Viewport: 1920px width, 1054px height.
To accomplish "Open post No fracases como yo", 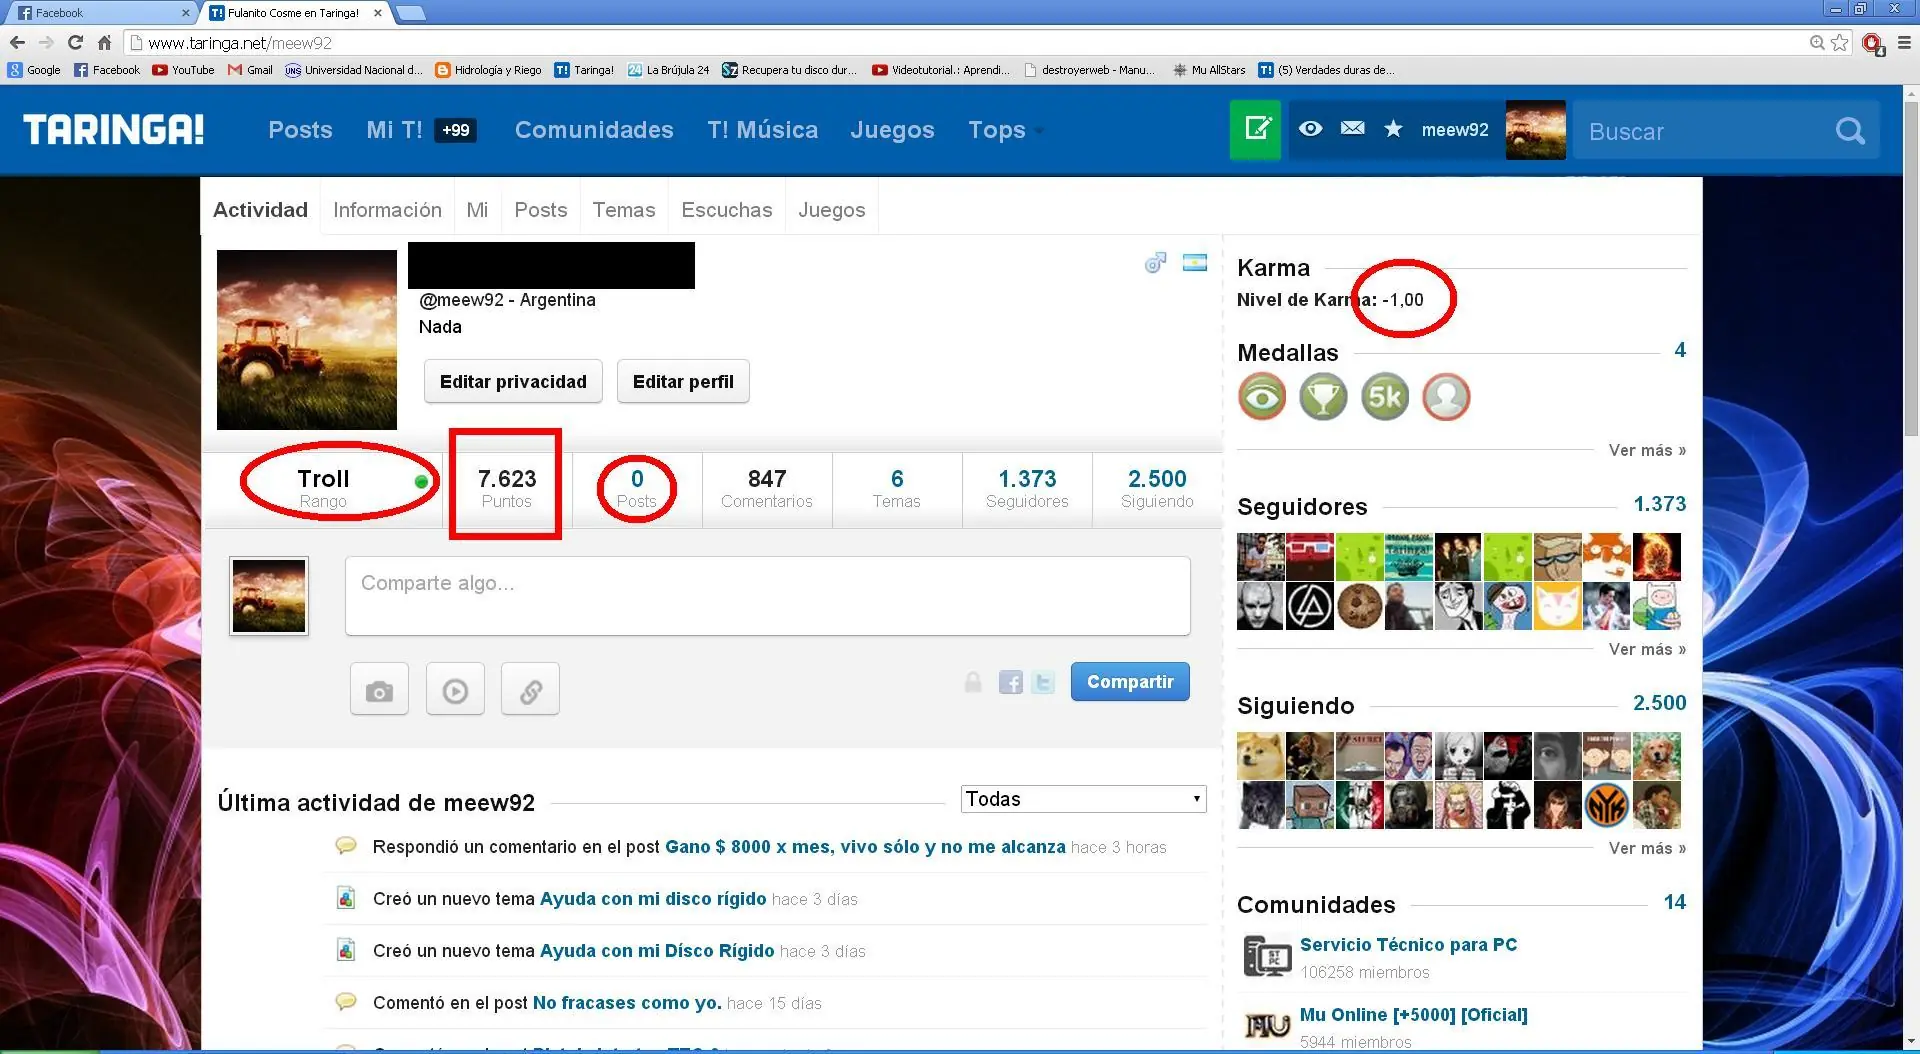I will click(627, 1003).
